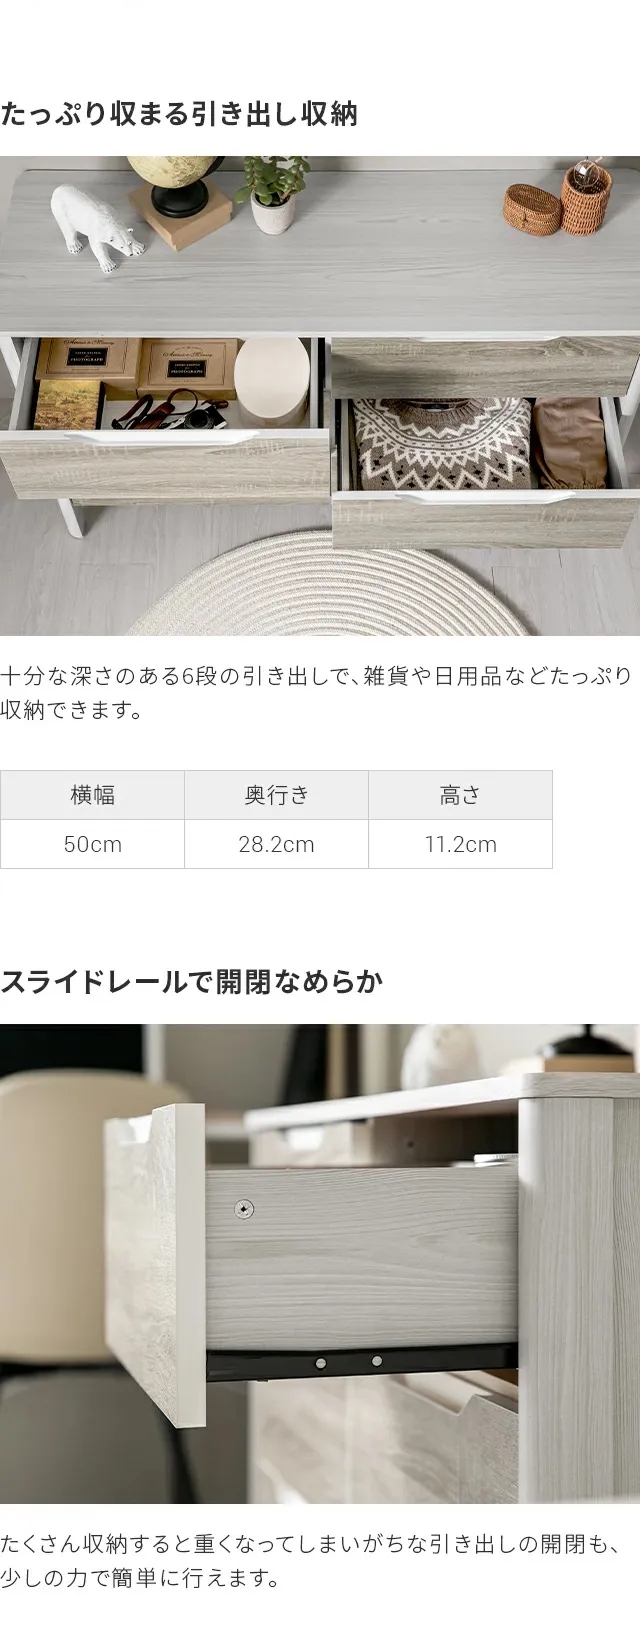This screenshot has width=640, height=1639.
Task: Click heading スライドレールで開閉なめらか
Action: click(x=192, y=982)
